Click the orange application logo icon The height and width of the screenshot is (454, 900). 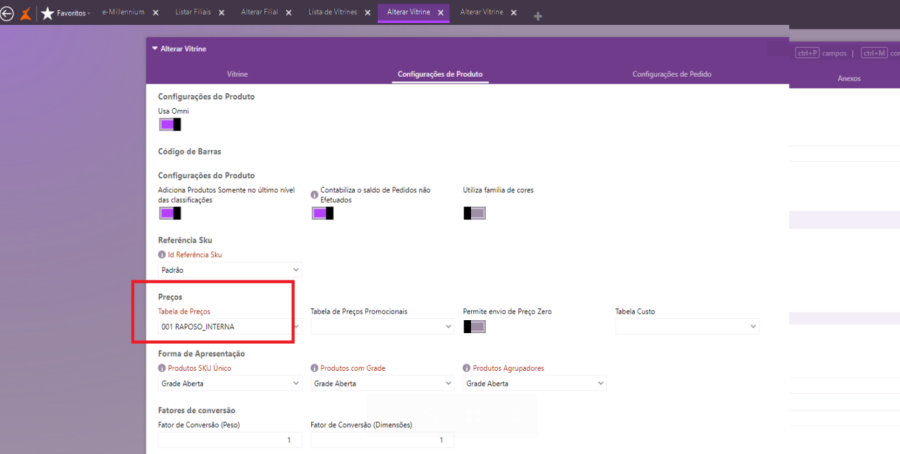tap(26, 13)
